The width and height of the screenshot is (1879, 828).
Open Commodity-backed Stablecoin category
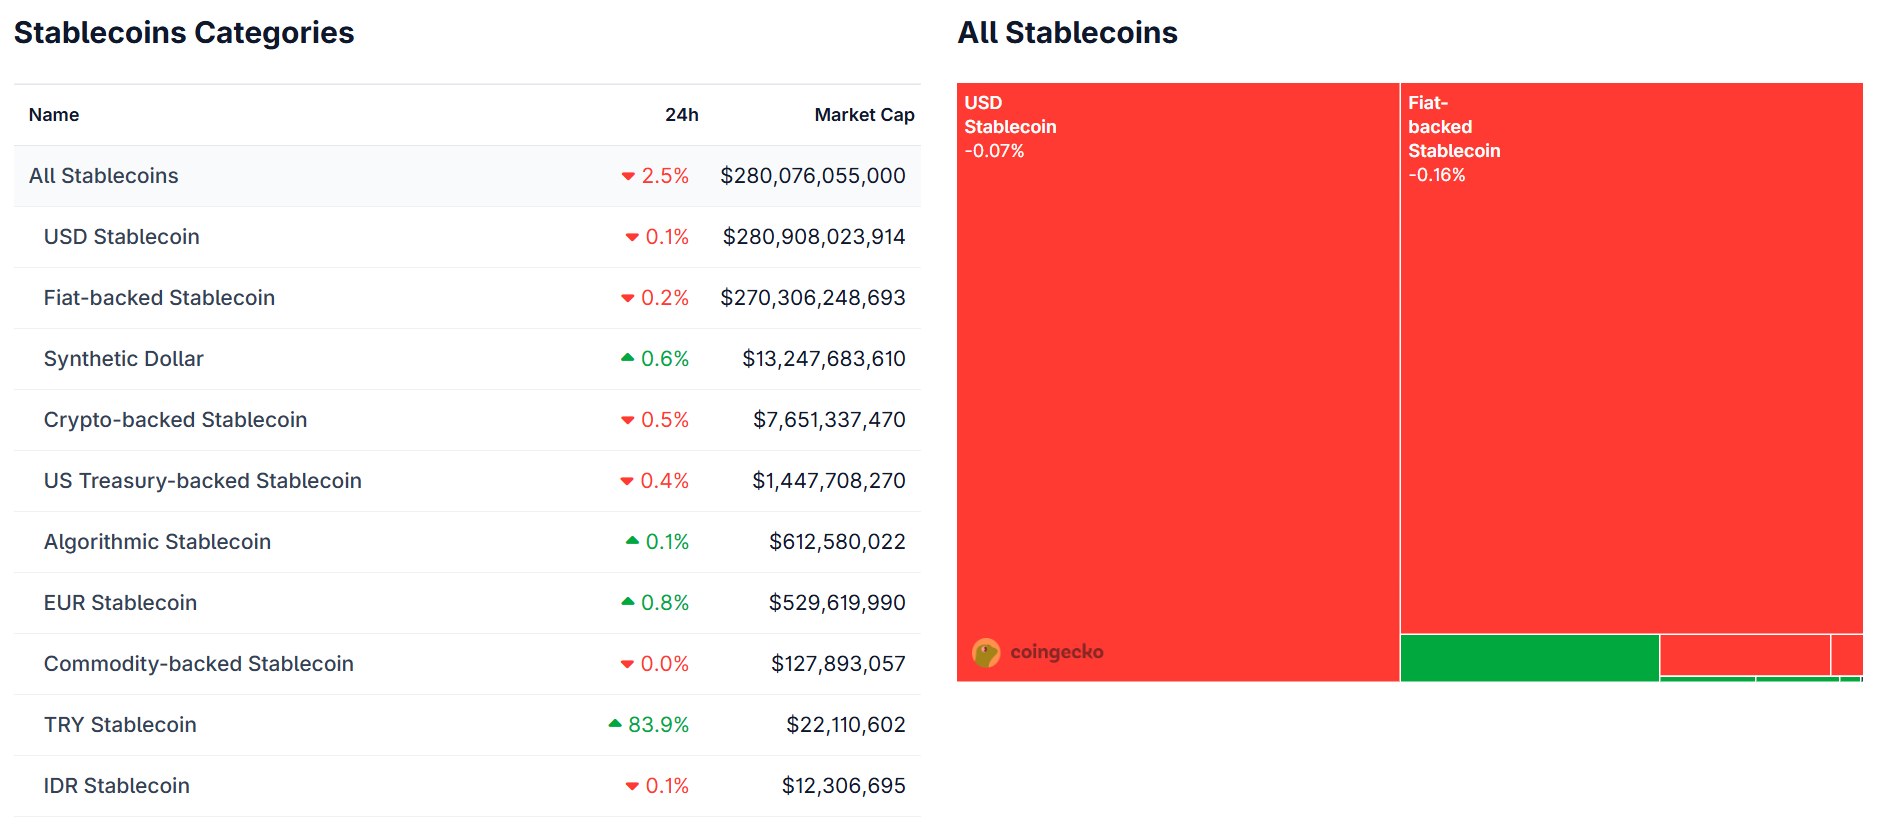(x=198, y=664)
